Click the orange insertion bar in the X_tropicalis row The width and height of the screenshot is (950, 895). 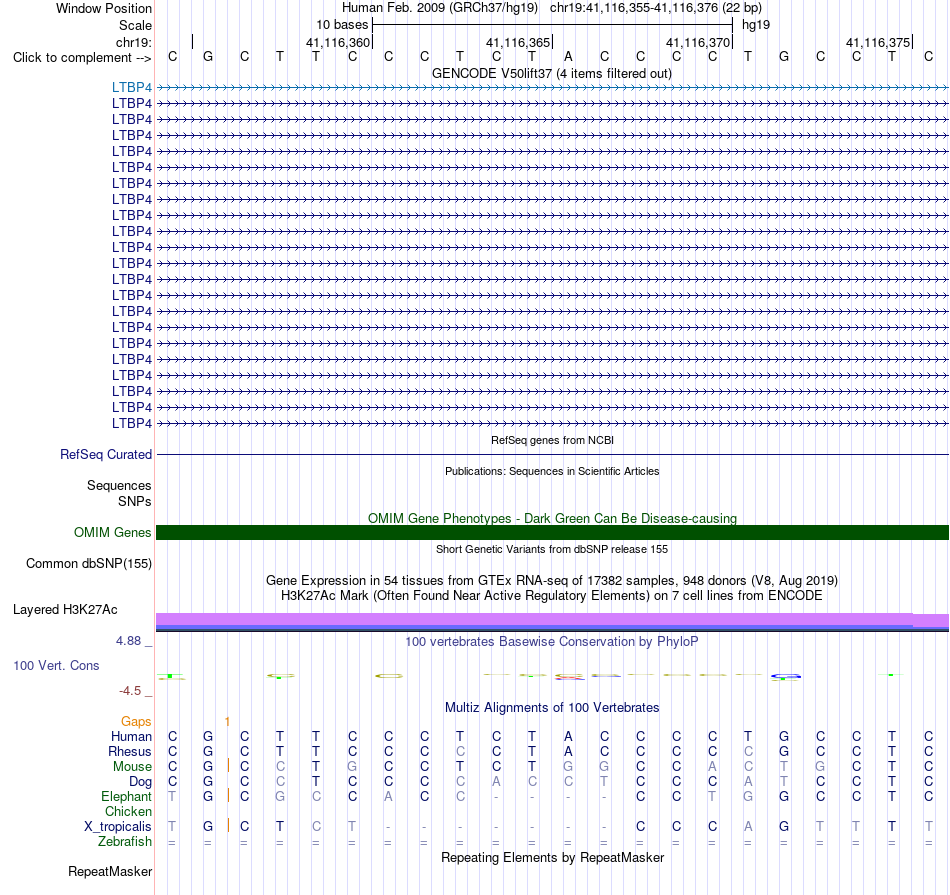point(228,825)
